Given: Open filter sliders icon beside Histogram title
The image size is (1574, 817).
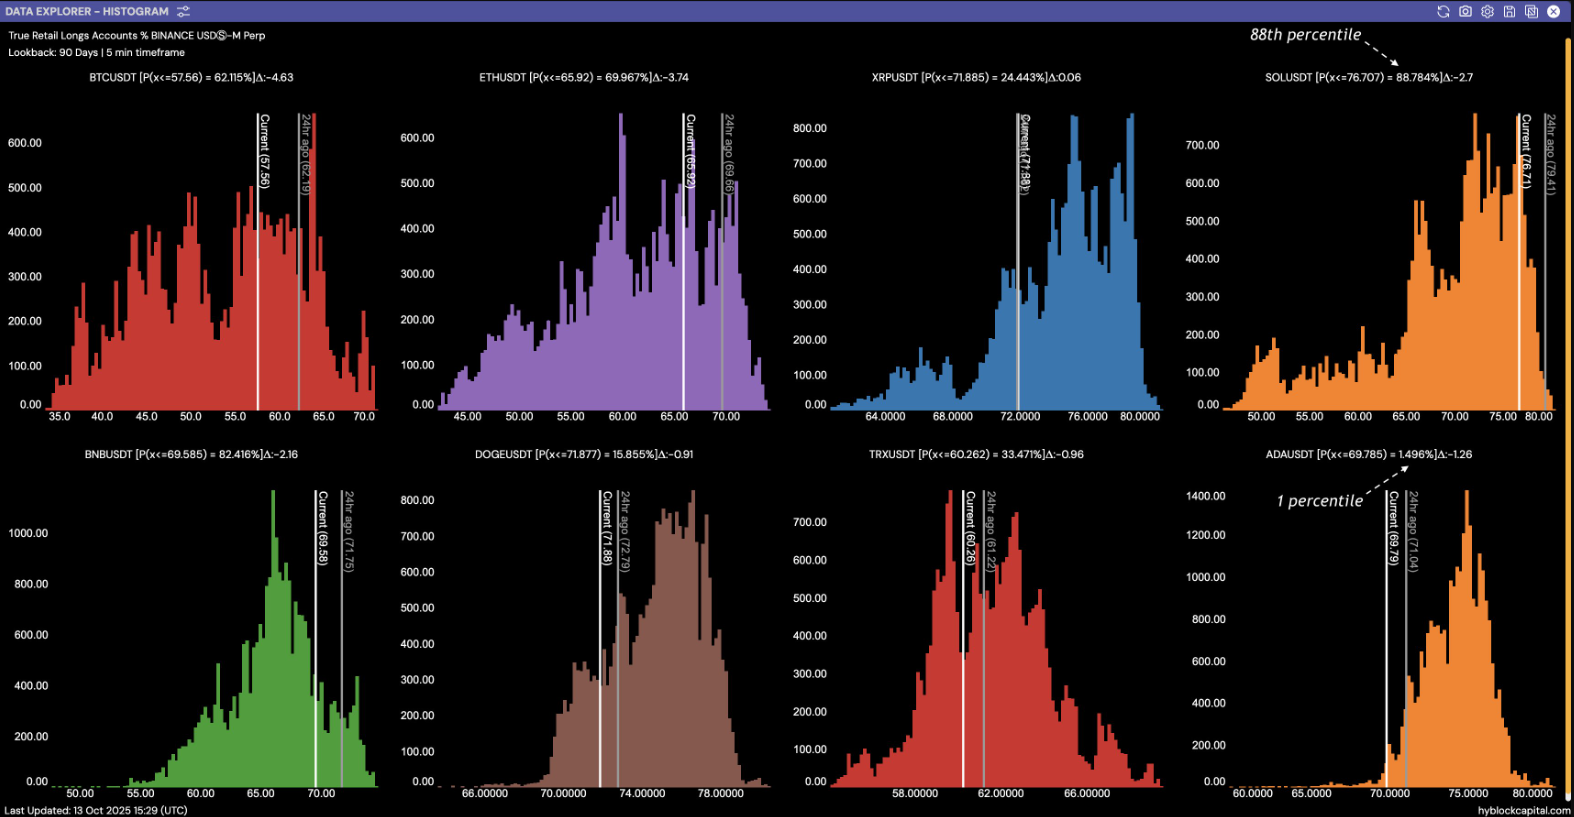Looking at the screenshot, I should 183,11.
